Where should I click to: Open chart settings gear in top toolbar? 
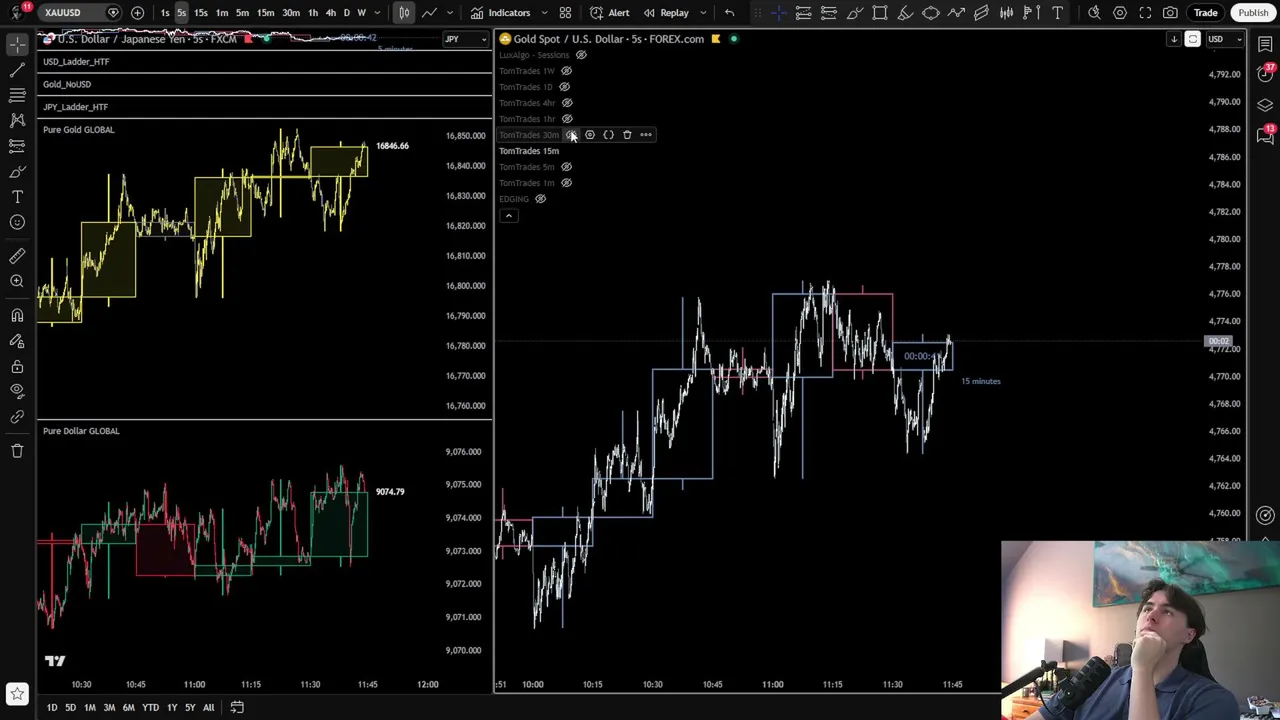coord(1120,13)
